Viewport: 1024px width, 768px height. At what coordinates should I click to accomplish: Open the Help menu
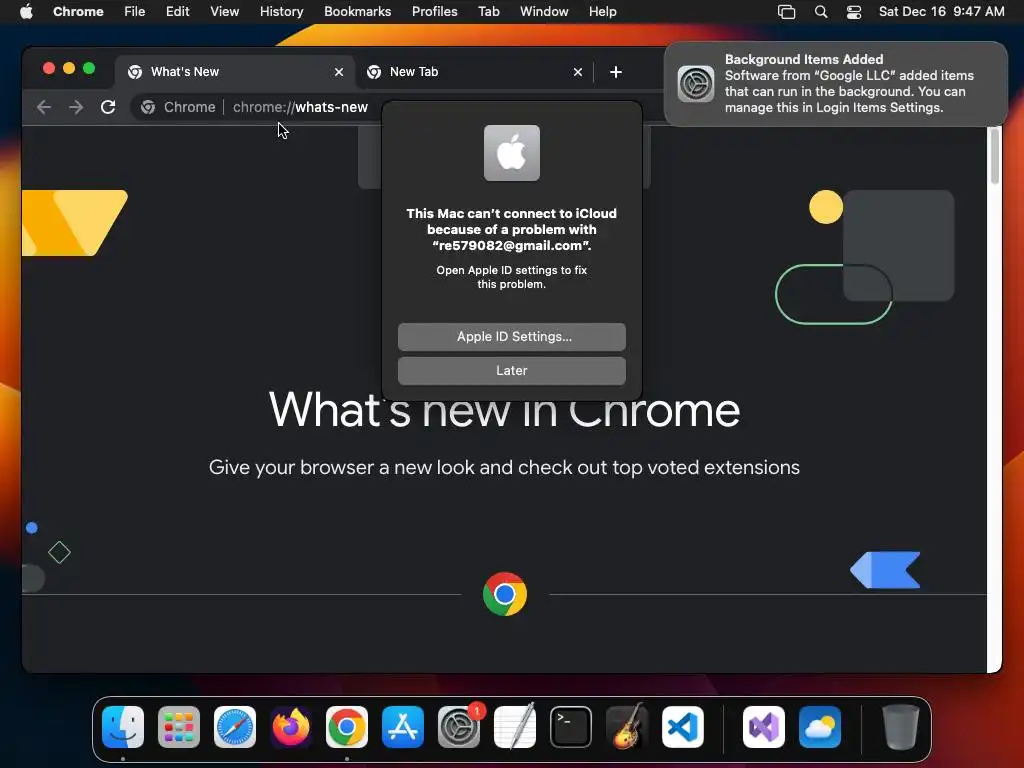tap(602, 12)
